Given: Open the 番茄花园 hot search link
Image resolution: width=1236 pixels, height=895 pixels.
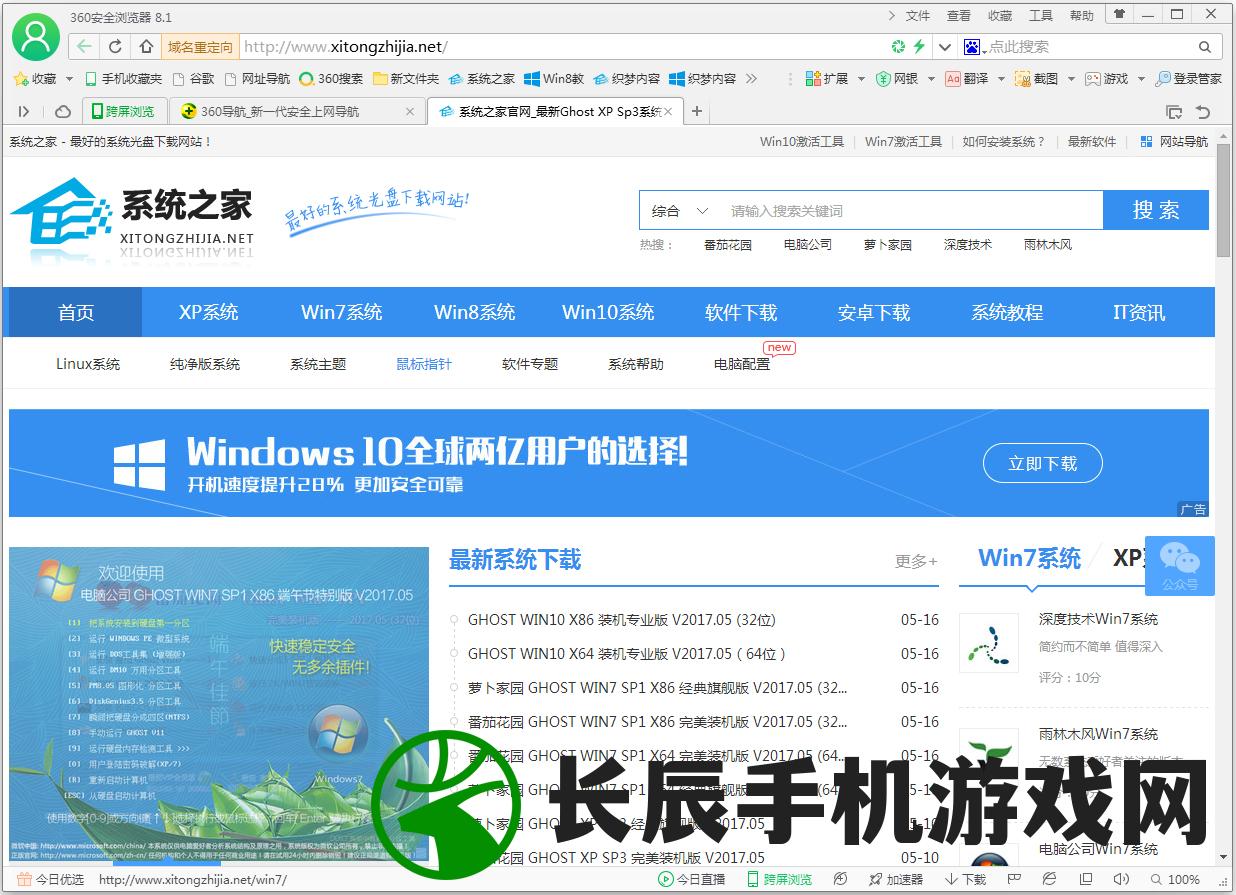Looking at the screenshot, I should (728, 244).
